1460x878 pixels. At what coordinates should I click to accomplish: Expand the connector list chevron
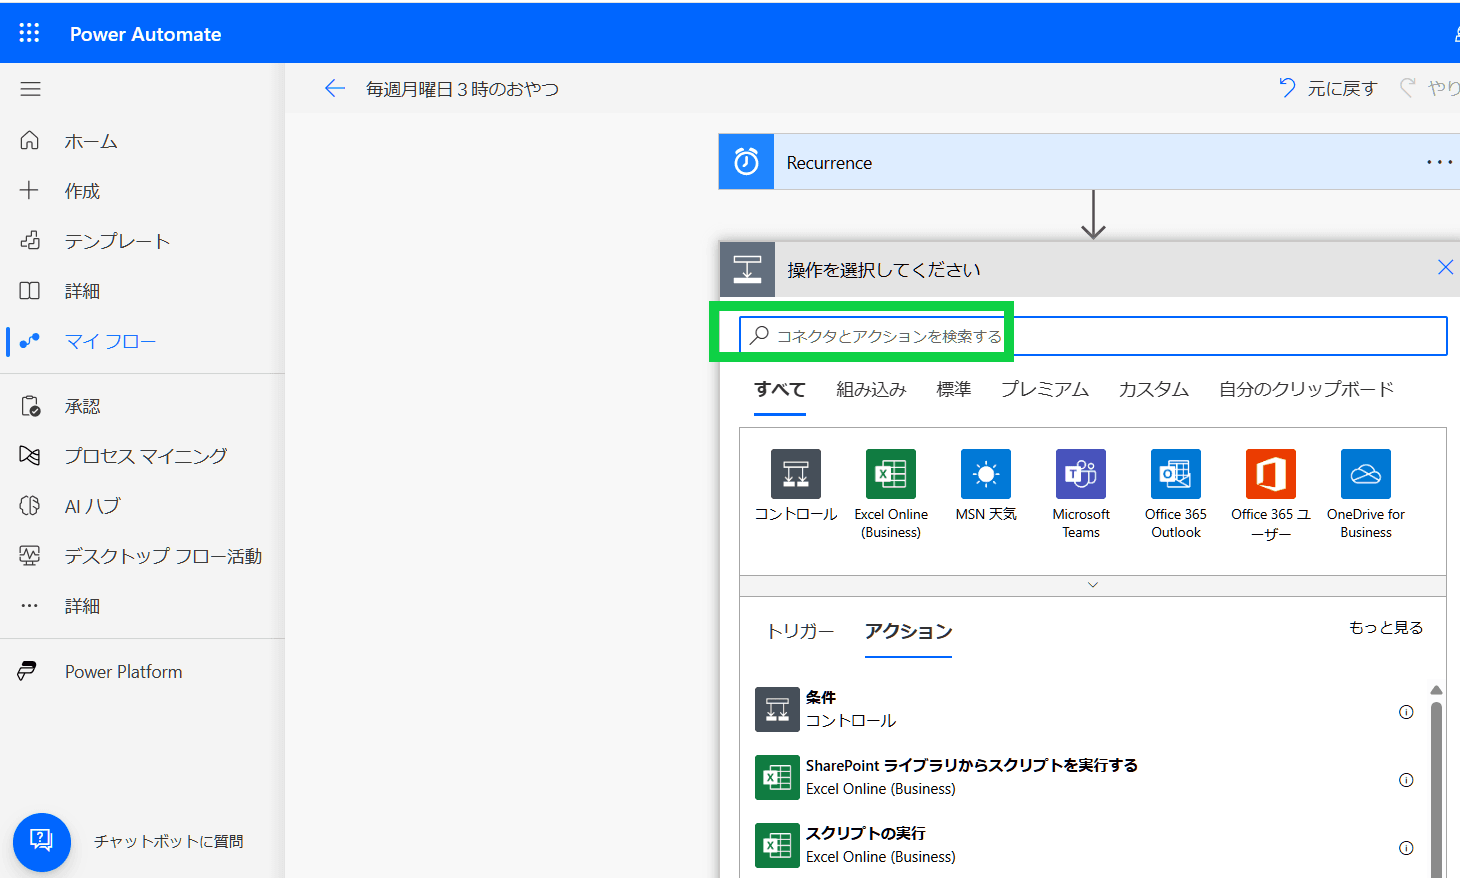coord(1092,584)
